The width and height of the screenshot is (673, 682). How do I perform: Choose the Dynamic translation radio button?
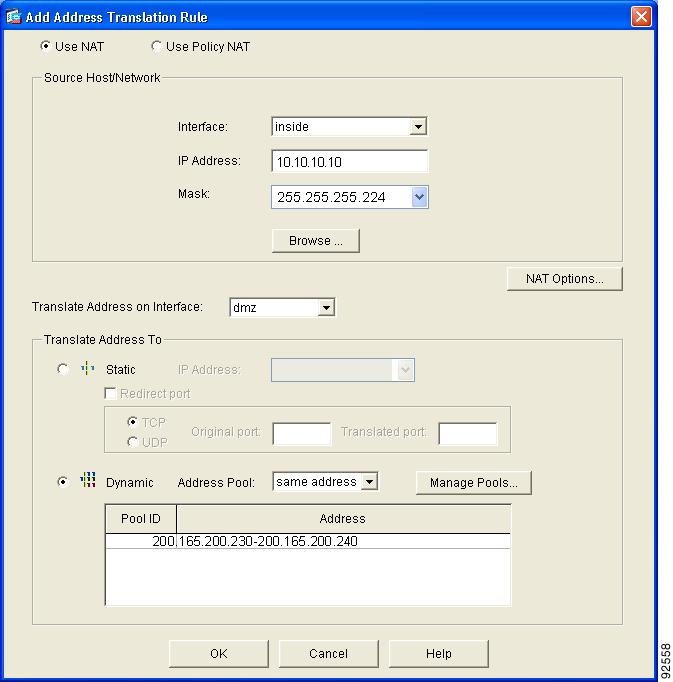tap(63, 482)
